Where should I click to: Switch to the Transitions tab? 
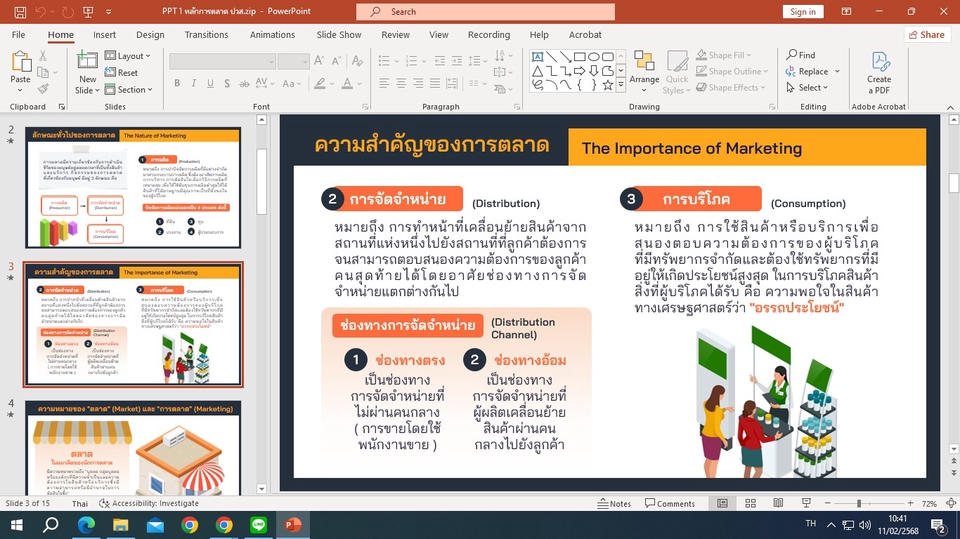[x=206, y=35]
